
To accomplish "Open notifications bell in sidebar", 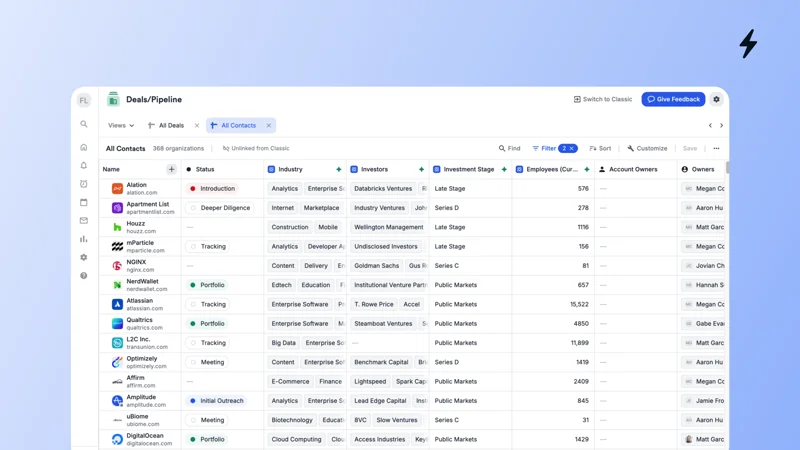I will (x=84, y=165).
